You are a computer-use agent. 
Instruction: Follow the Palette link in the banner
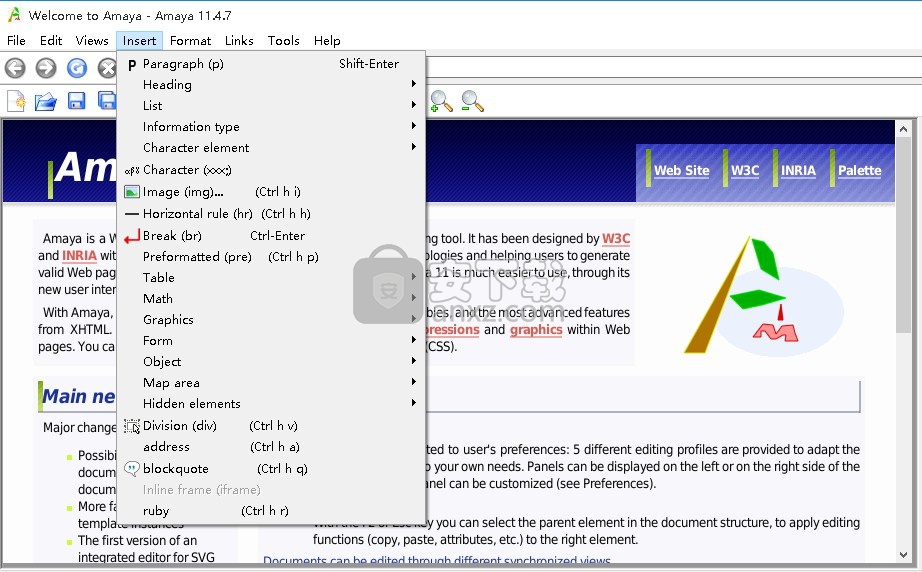click(x=860, y=170)
